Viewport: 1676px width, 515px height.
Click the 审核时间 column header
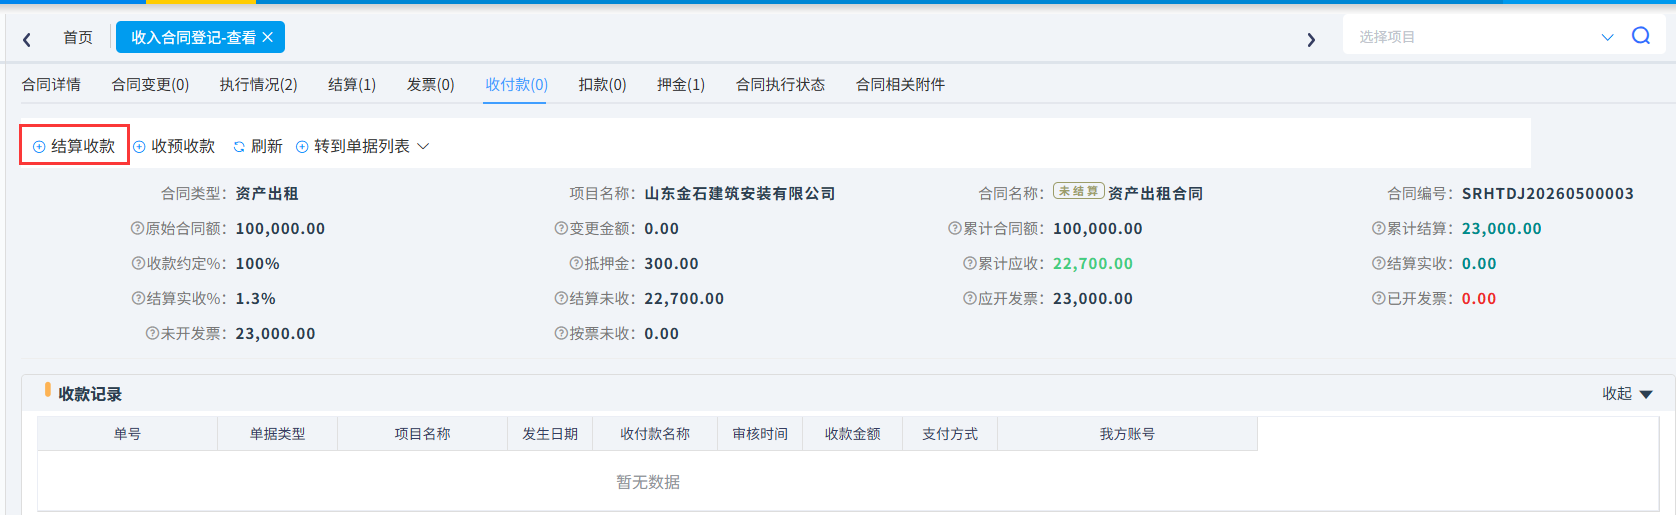pyautogui.click(x=760, y=434)
